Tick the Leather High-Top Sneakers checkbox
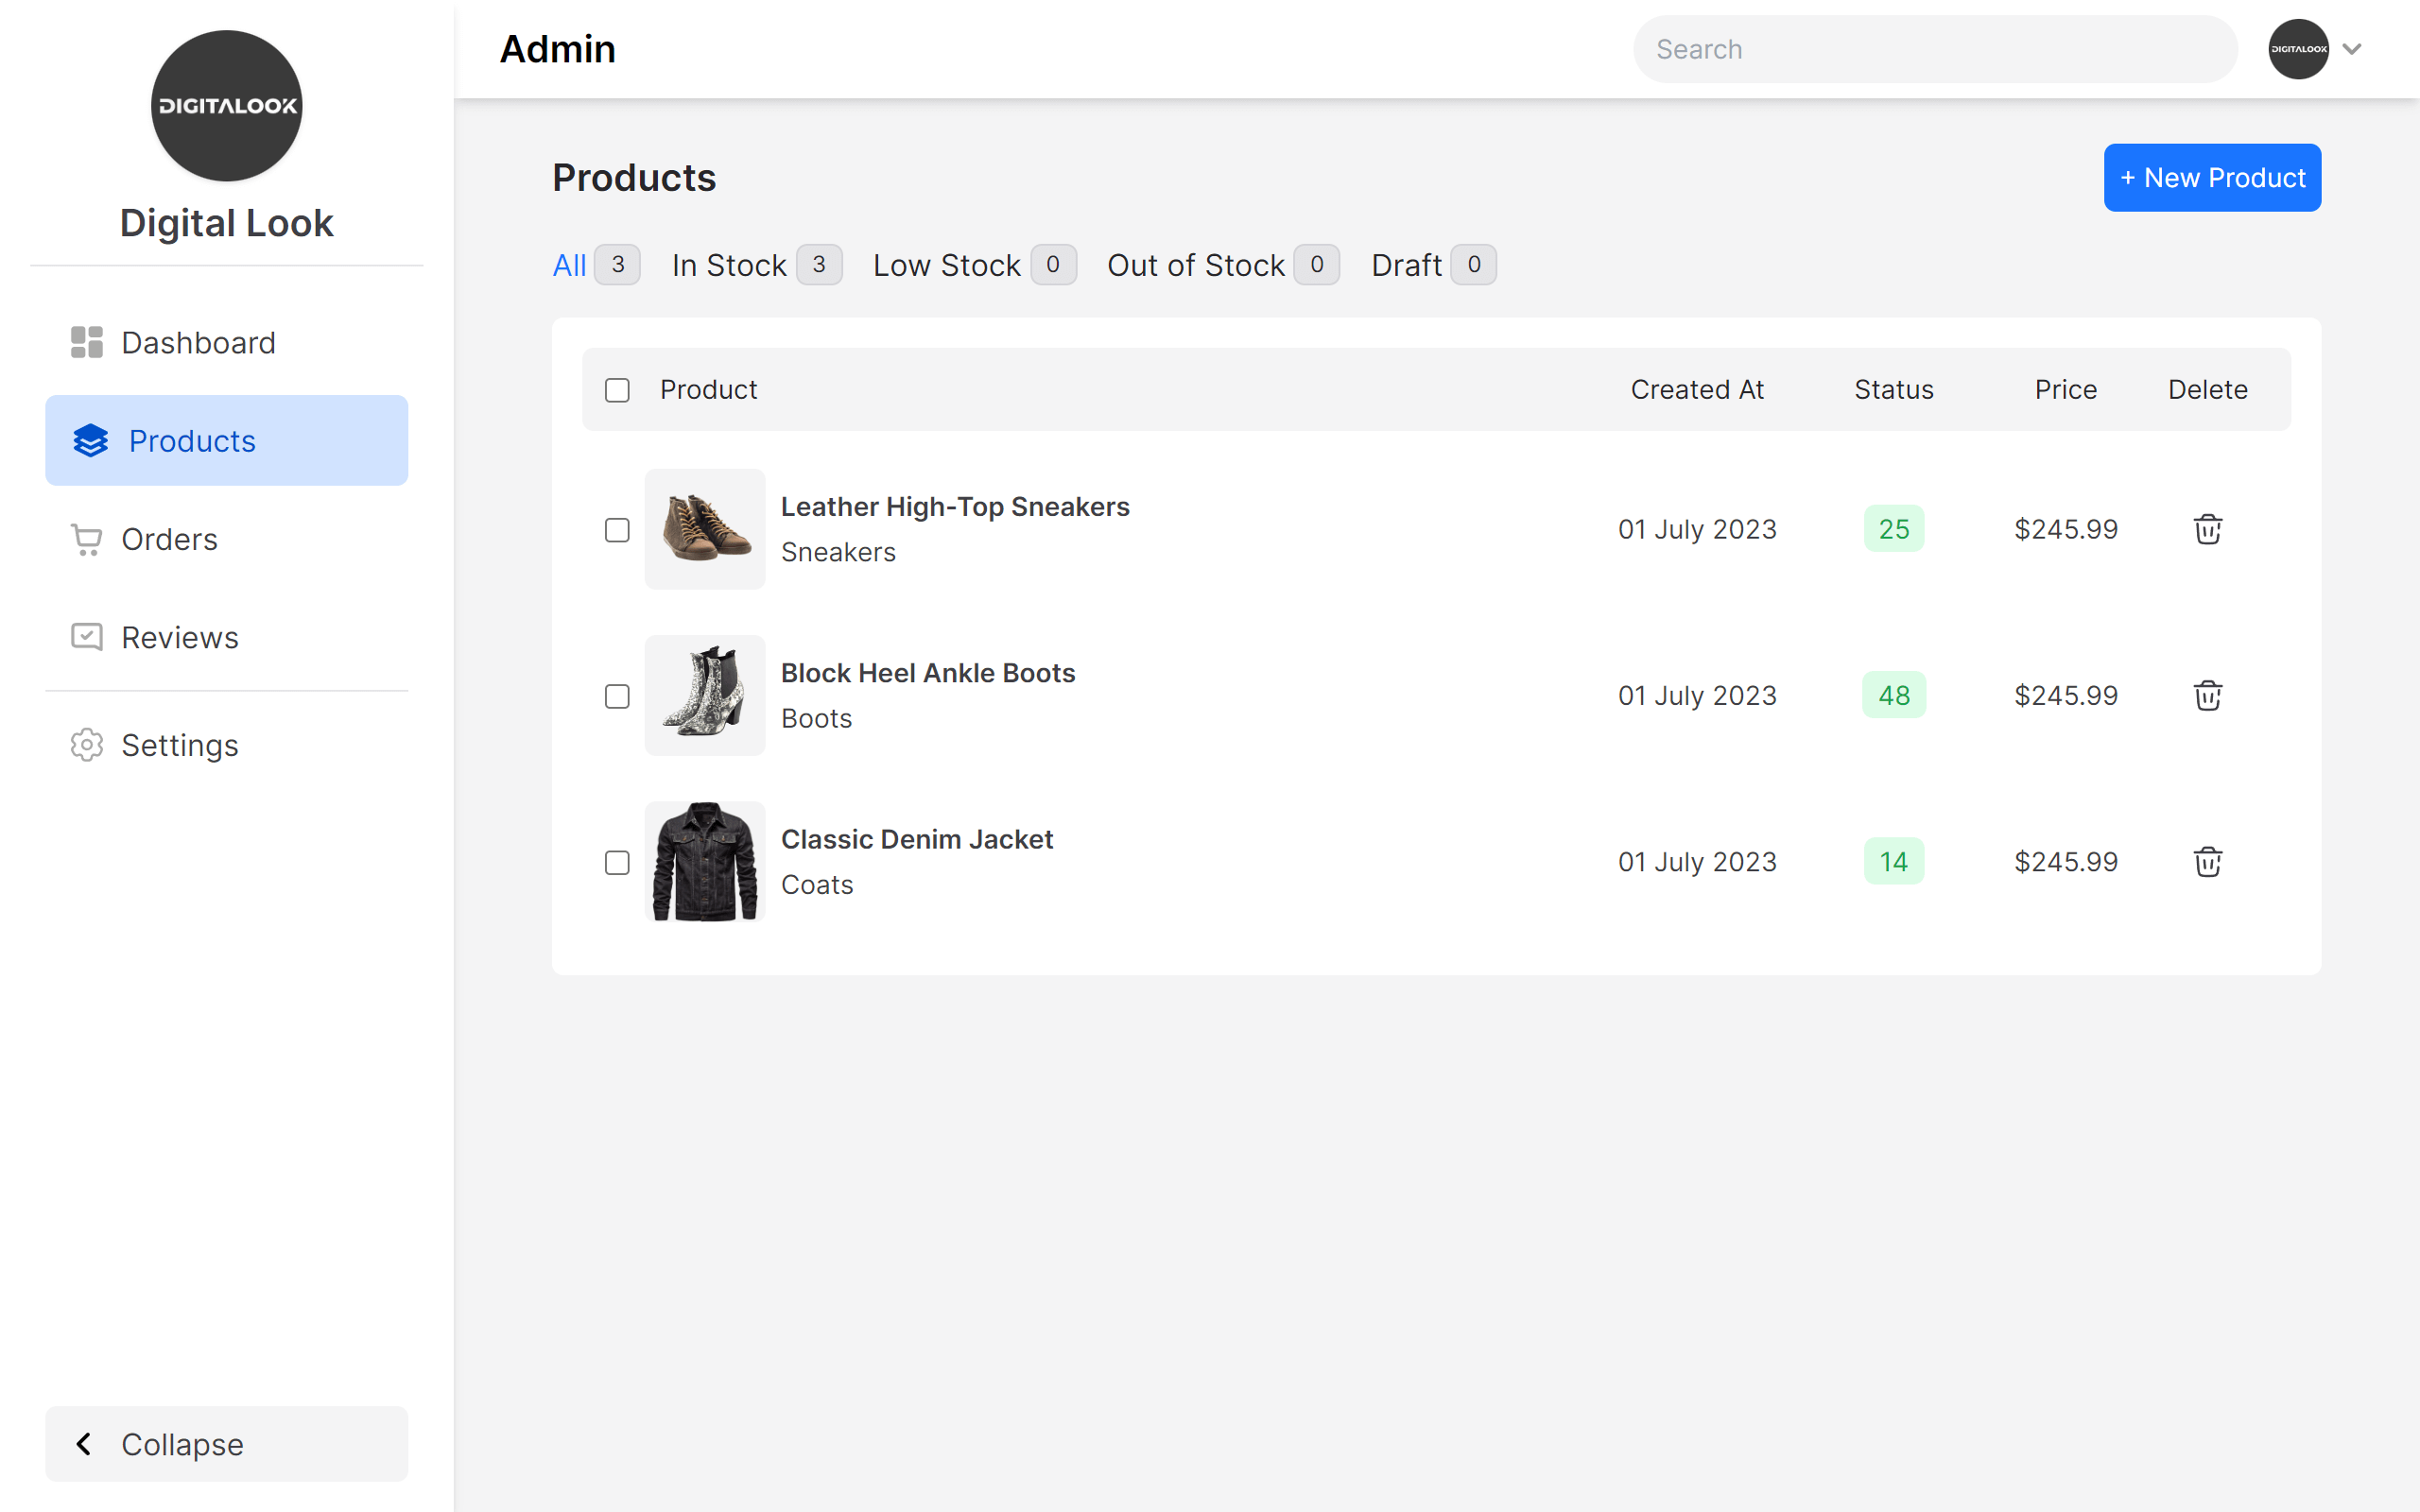 pyautogui.click(x=617, y=530)
